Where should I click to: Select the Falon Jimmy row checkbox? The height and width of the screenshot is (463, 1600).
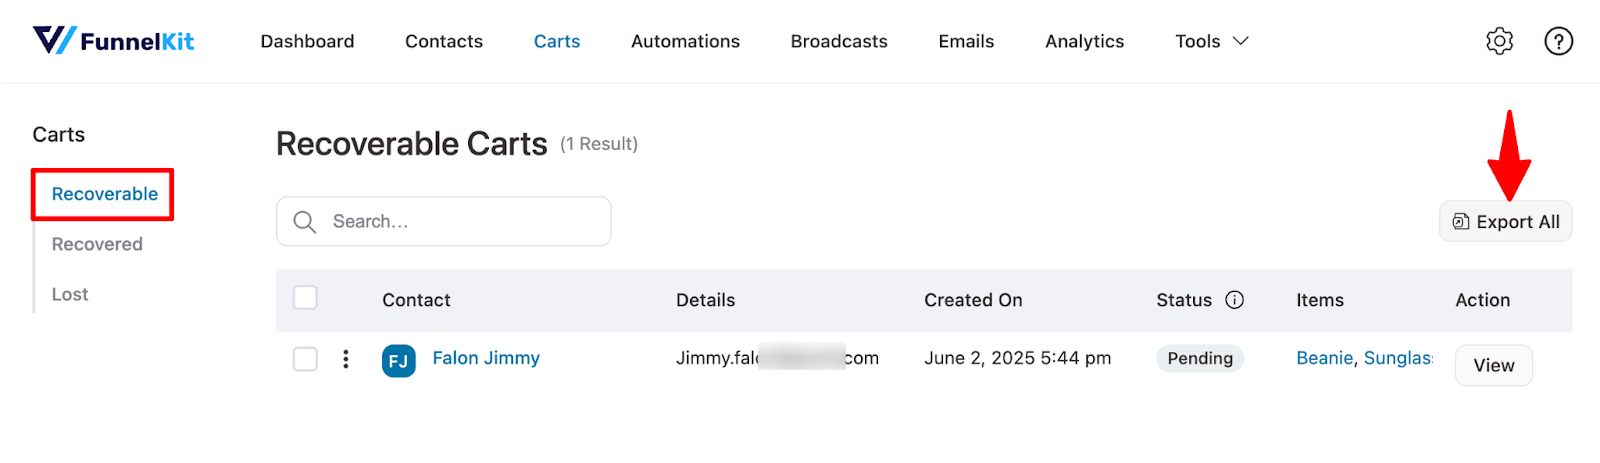coord(305,359)
